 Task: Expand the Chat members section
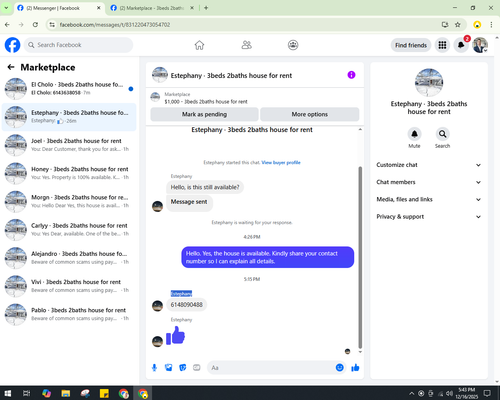(x=429, y=182)
